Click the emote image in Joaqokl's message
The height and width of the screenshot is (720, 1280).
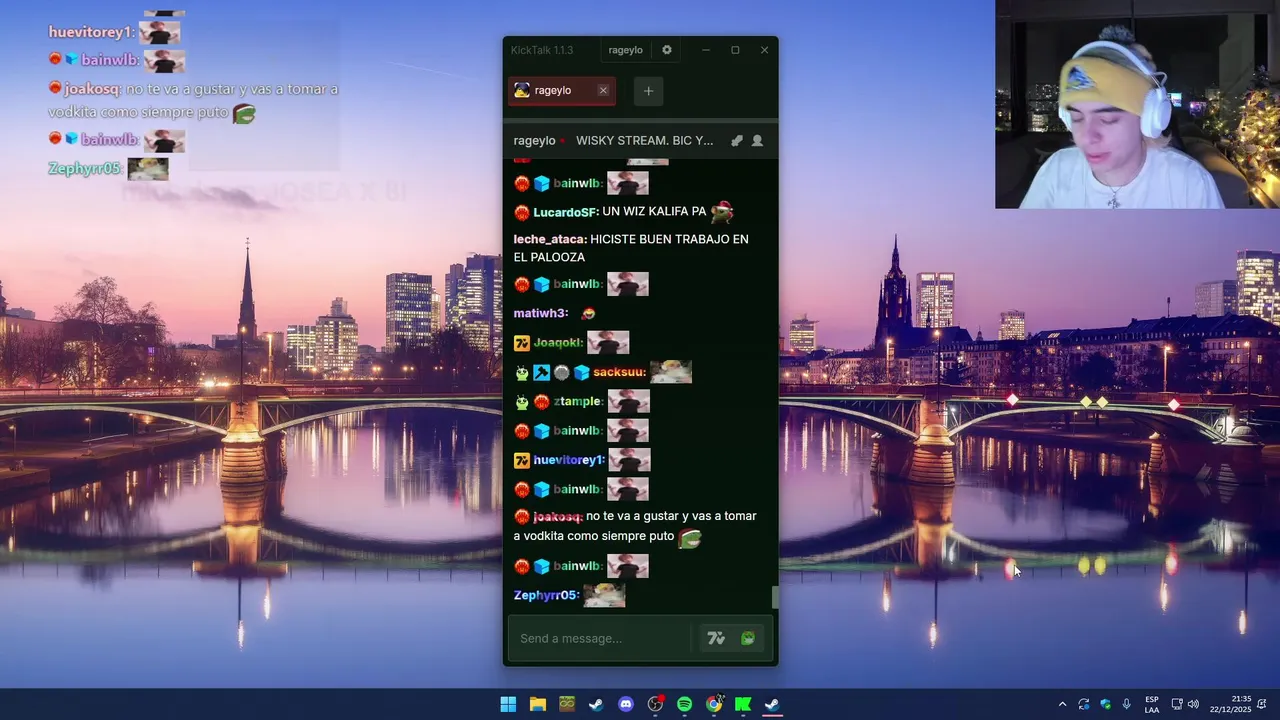tap(608, 342)
